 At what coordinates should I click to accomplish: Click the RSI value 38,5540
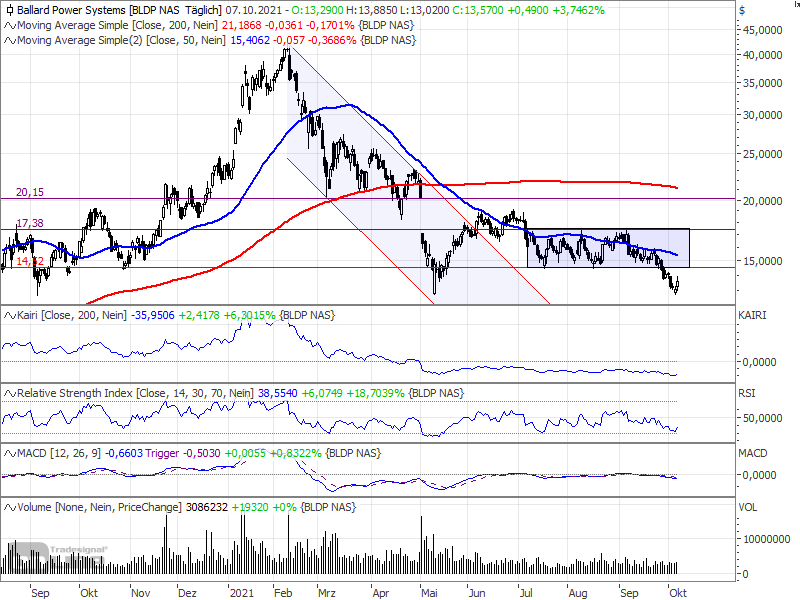click(278, 393)
